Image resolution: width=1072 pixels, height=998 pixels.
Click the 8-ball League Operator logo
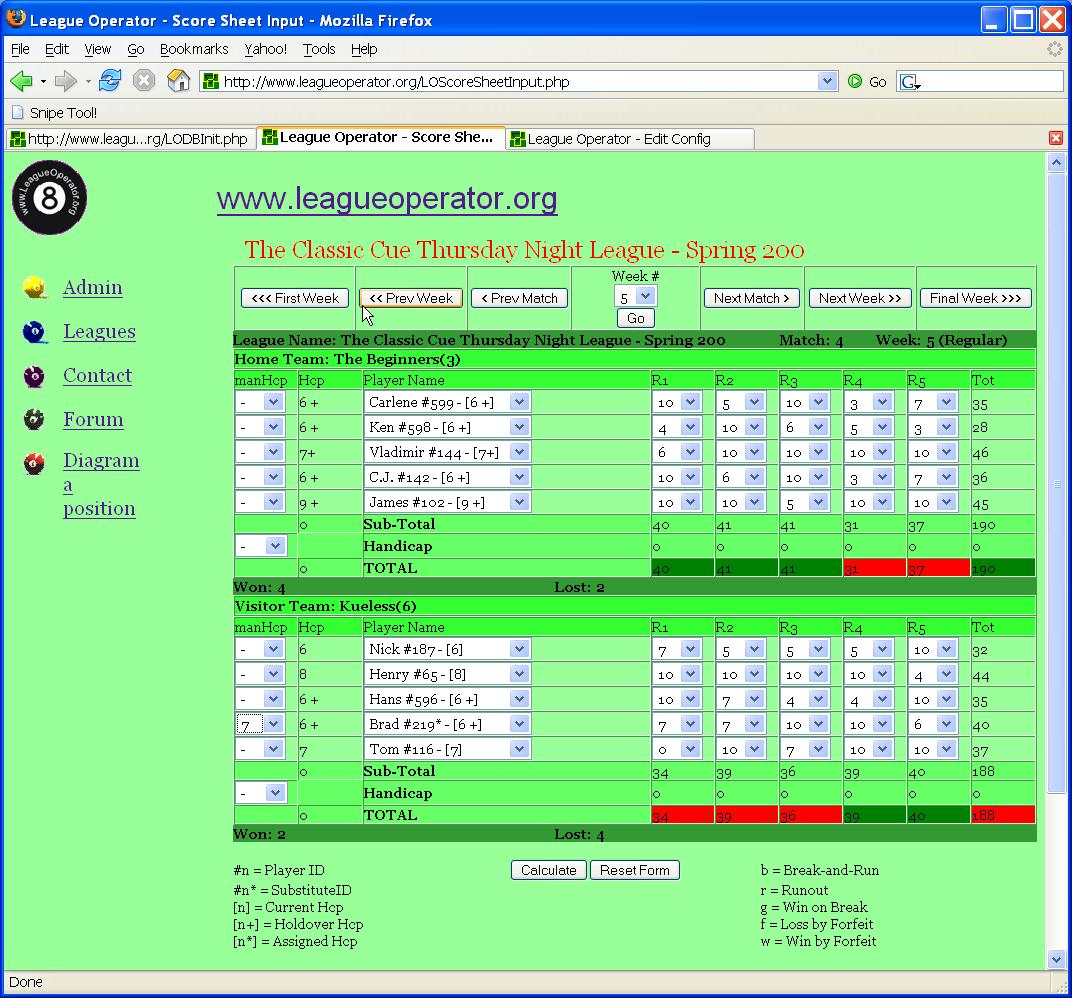click(50, 199)
